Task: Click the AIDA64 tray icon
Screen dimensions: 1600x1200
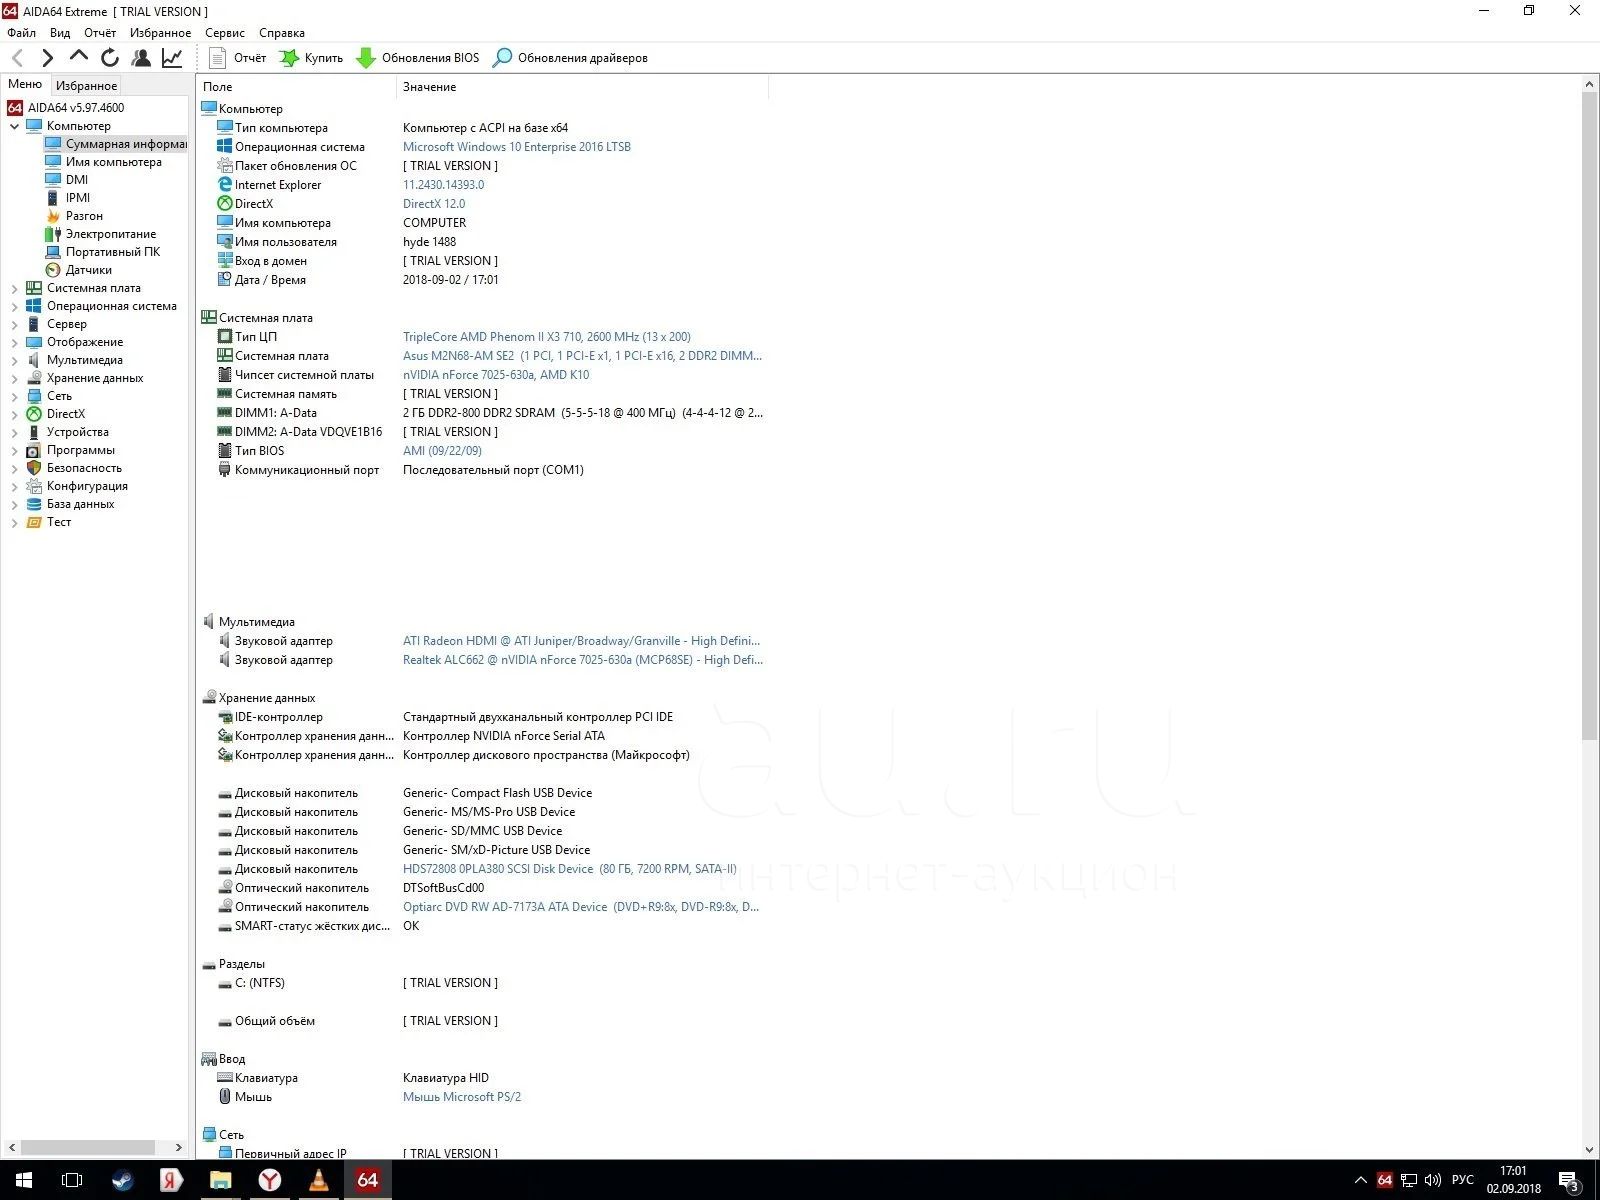Action: [x=1384, y=1180]
